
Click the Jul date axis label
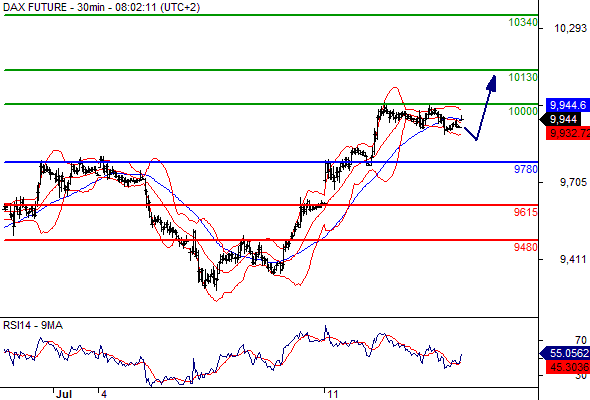(x=64, y=394)
